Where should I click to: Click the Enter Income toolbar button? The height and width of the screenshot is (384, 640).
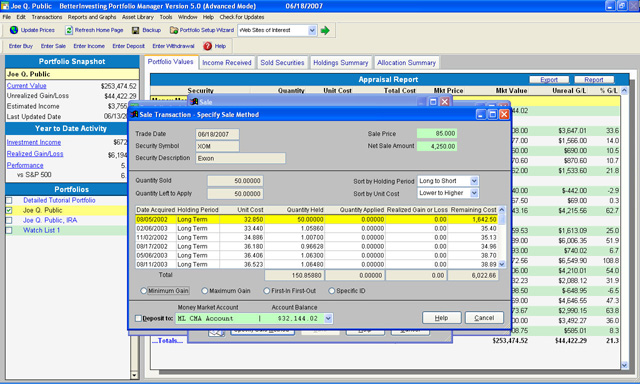pyautogui.click(x=89, y=46)
